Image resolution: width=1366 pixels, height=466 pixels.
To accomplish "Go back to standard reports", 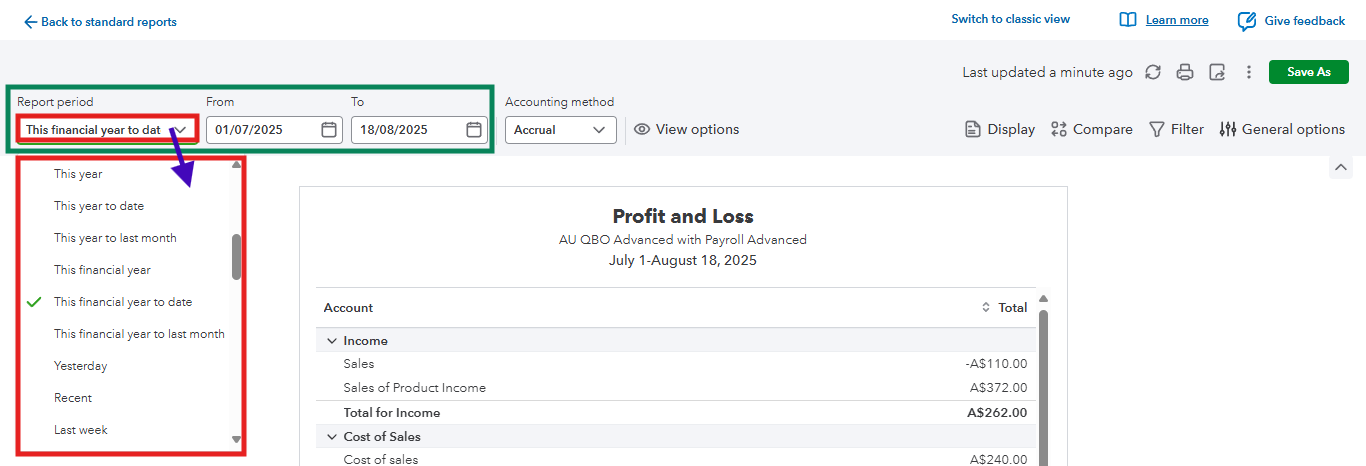I will click(100, 22).
